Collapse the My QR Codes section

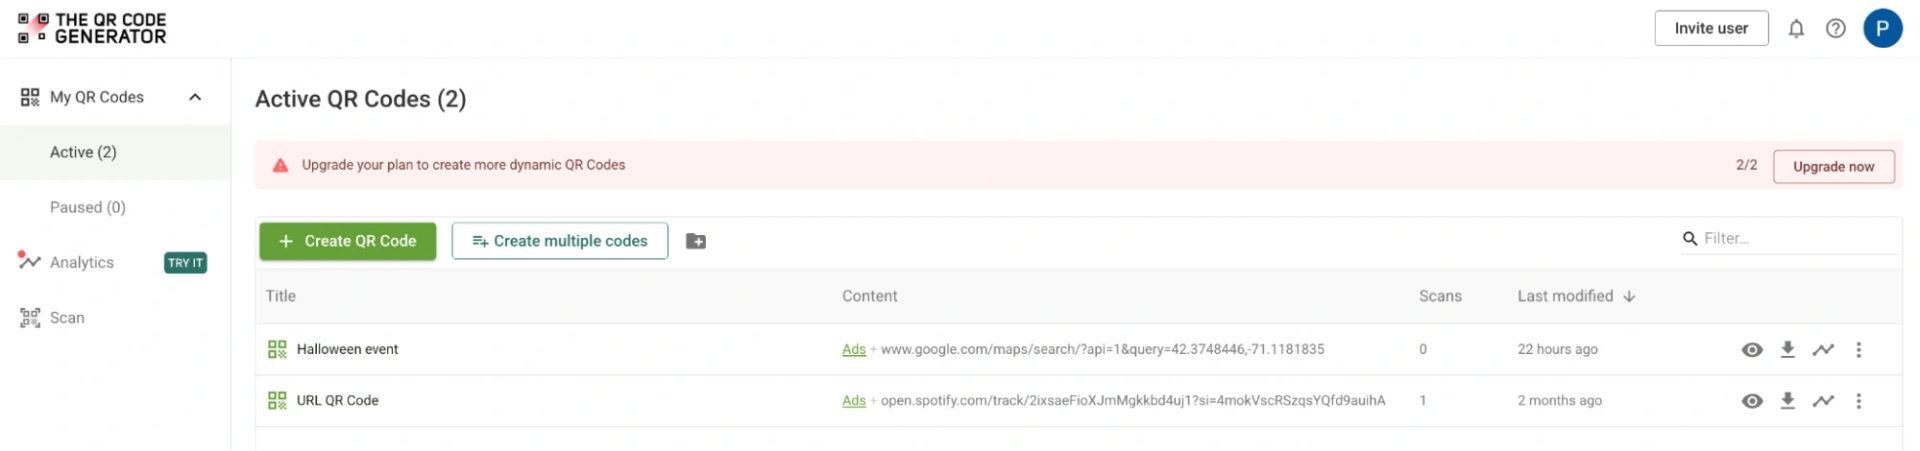coord(195,97)
